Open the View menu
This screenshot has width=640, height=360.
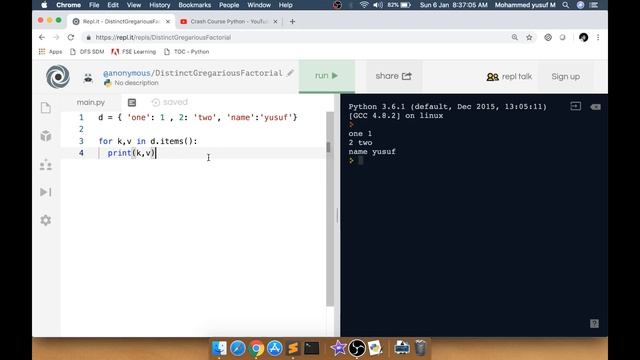coord(134,5)
